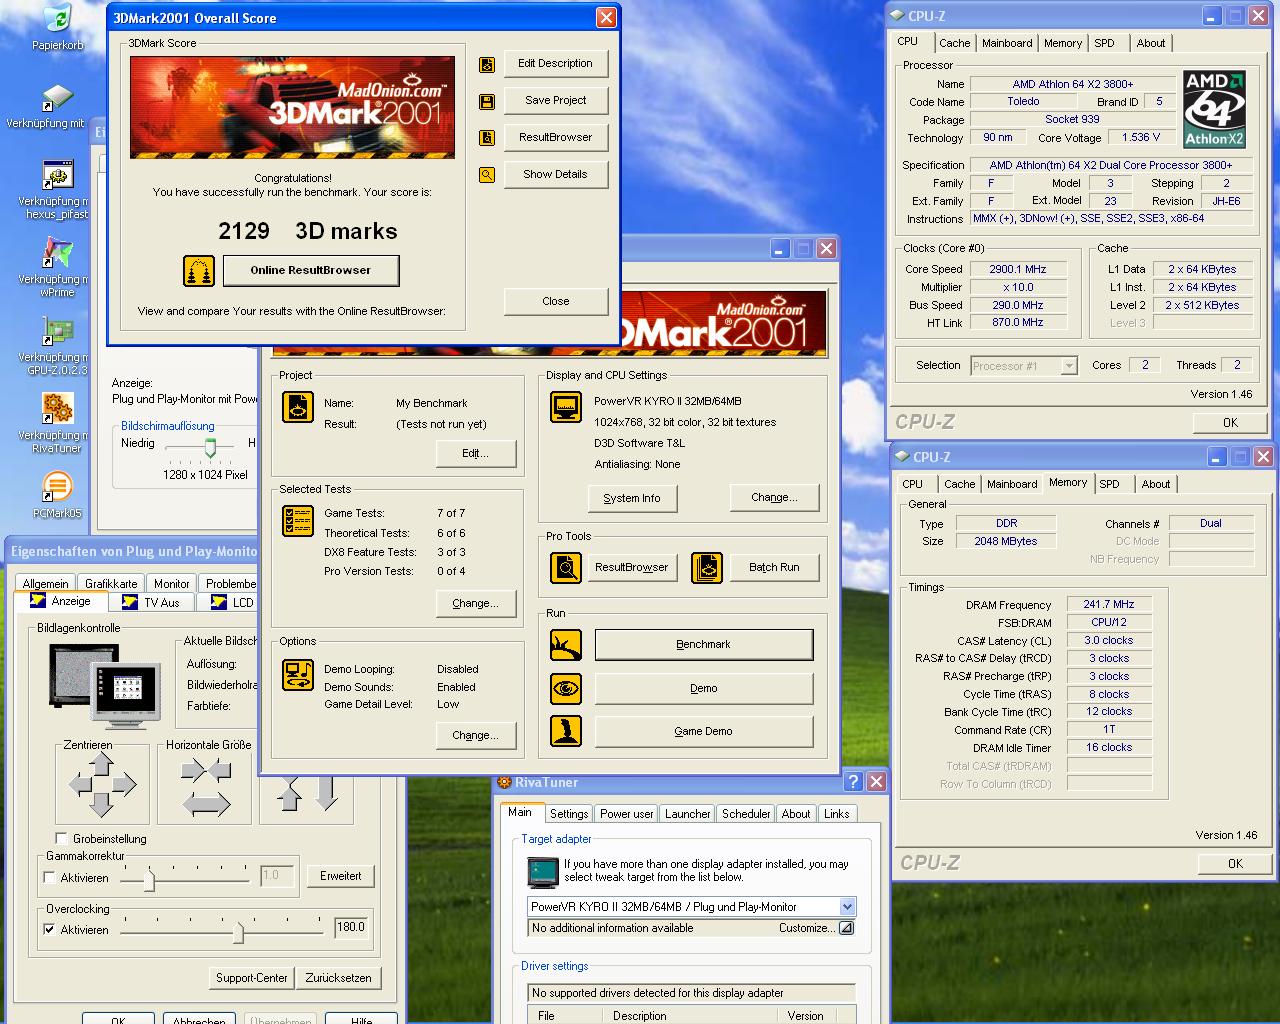Click the icon beside ResultBrowser in score window
1280x1024 pixels.
pyautogui.click(x=487, y=138)
